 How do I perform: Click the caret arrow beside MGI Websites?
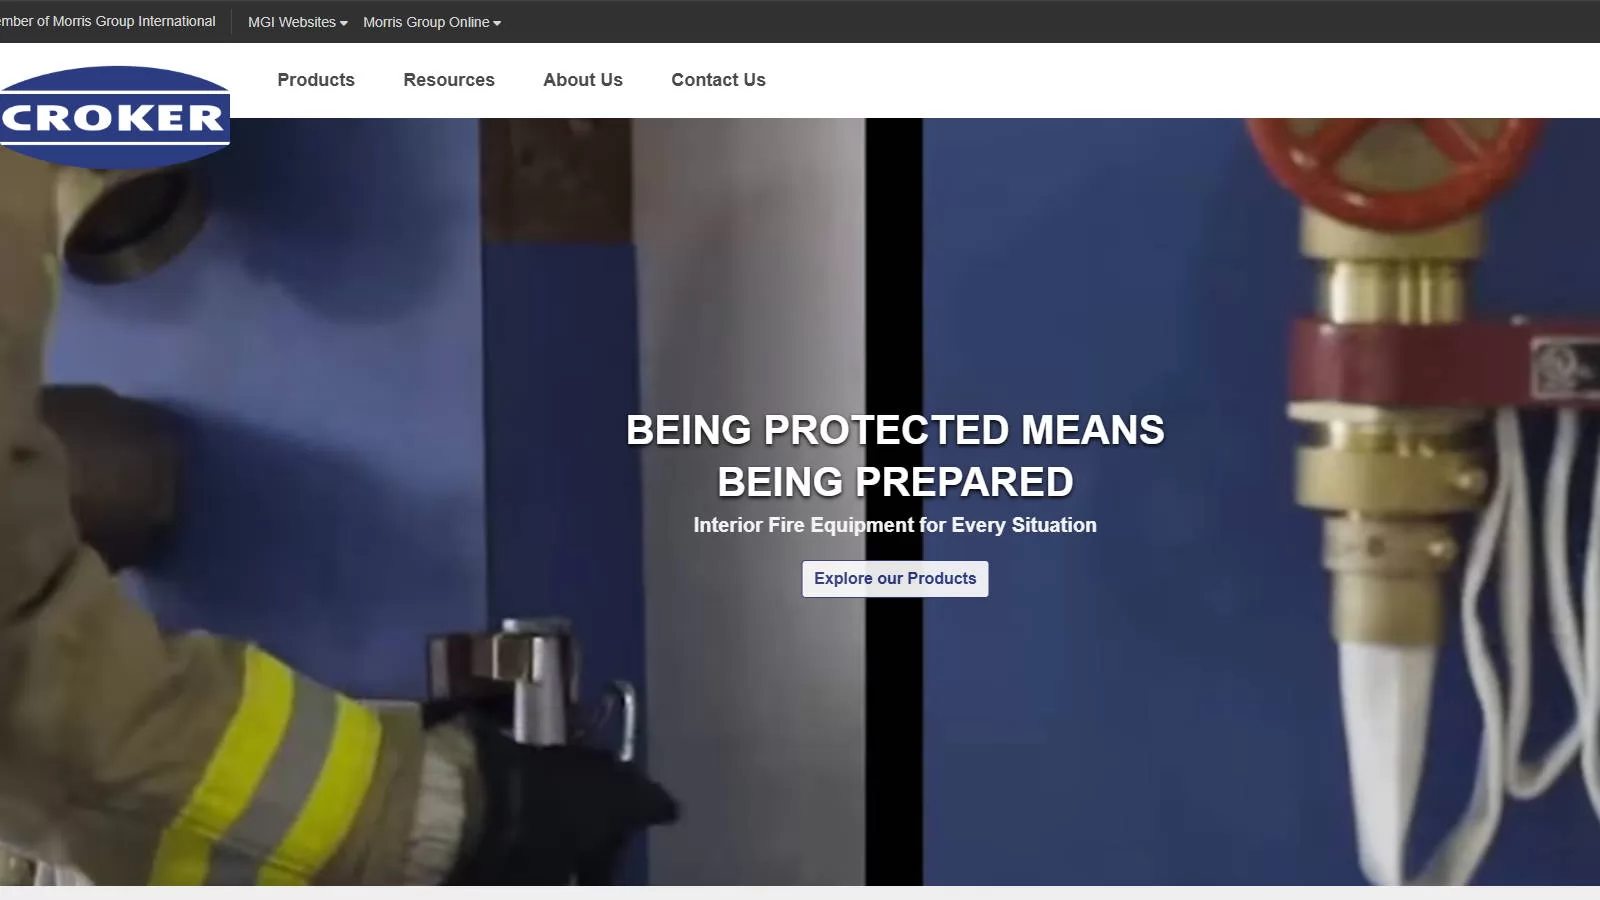[x=344, y=23]
